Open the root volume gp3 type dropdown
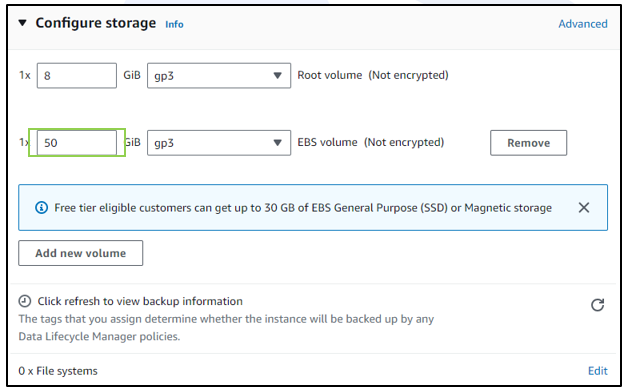 (x=219, y=75)
